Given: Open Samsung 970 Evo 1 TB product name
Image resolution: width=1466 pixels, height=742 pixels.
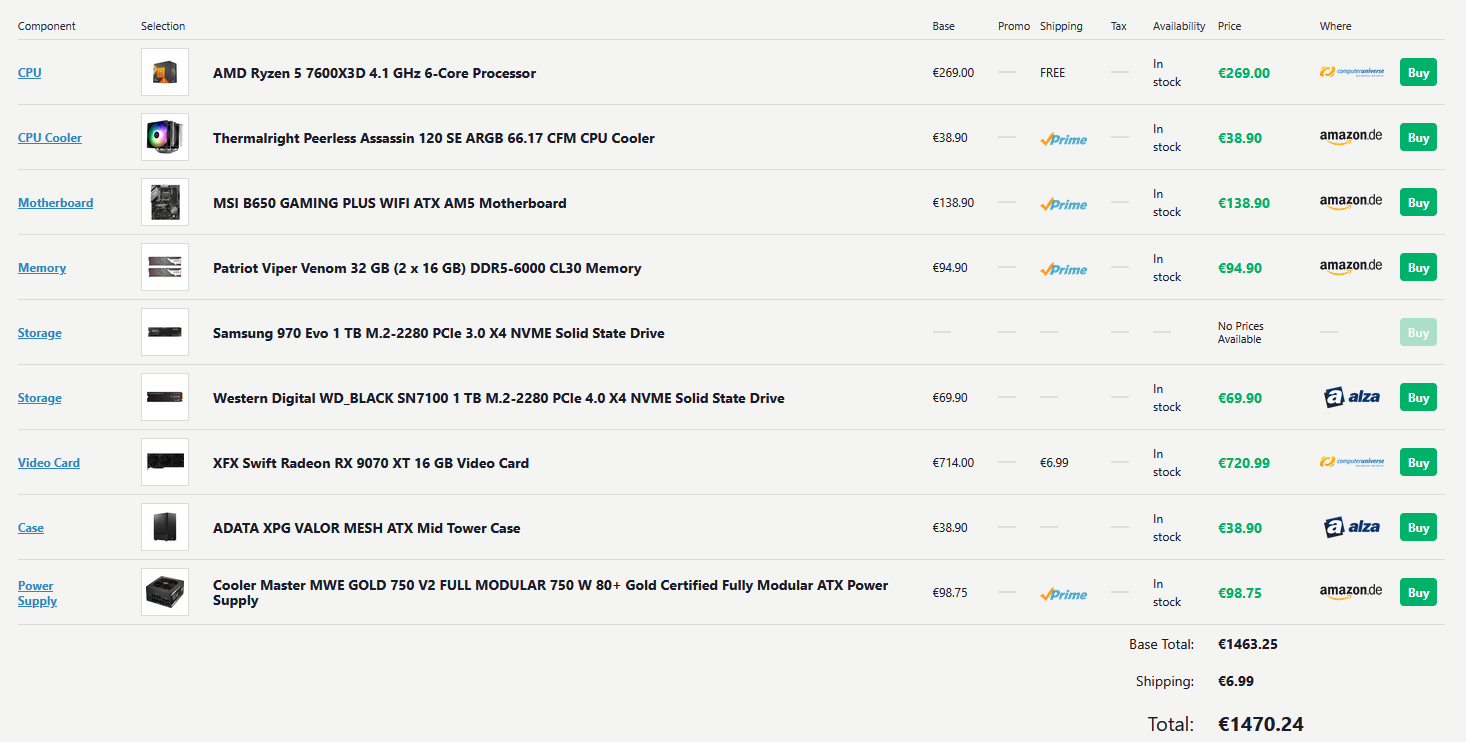Looking at the screenshot, I should coord(439,333).
